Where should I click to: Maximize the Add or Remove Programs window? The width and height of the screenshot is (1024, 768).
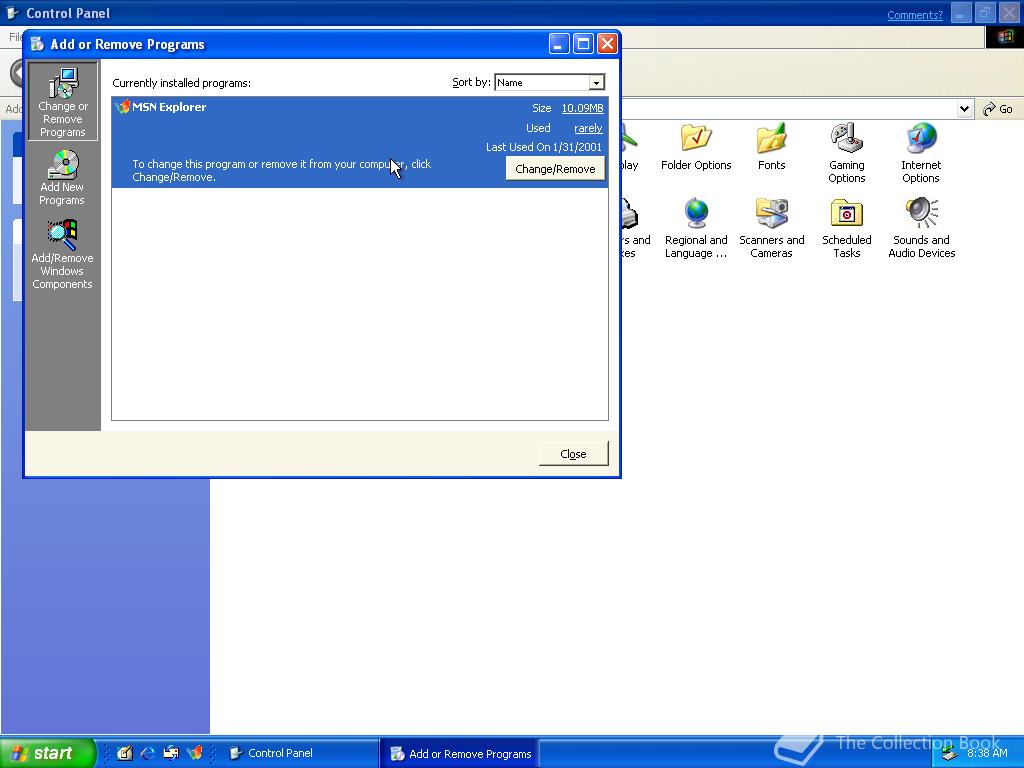(x=583, y=44)
